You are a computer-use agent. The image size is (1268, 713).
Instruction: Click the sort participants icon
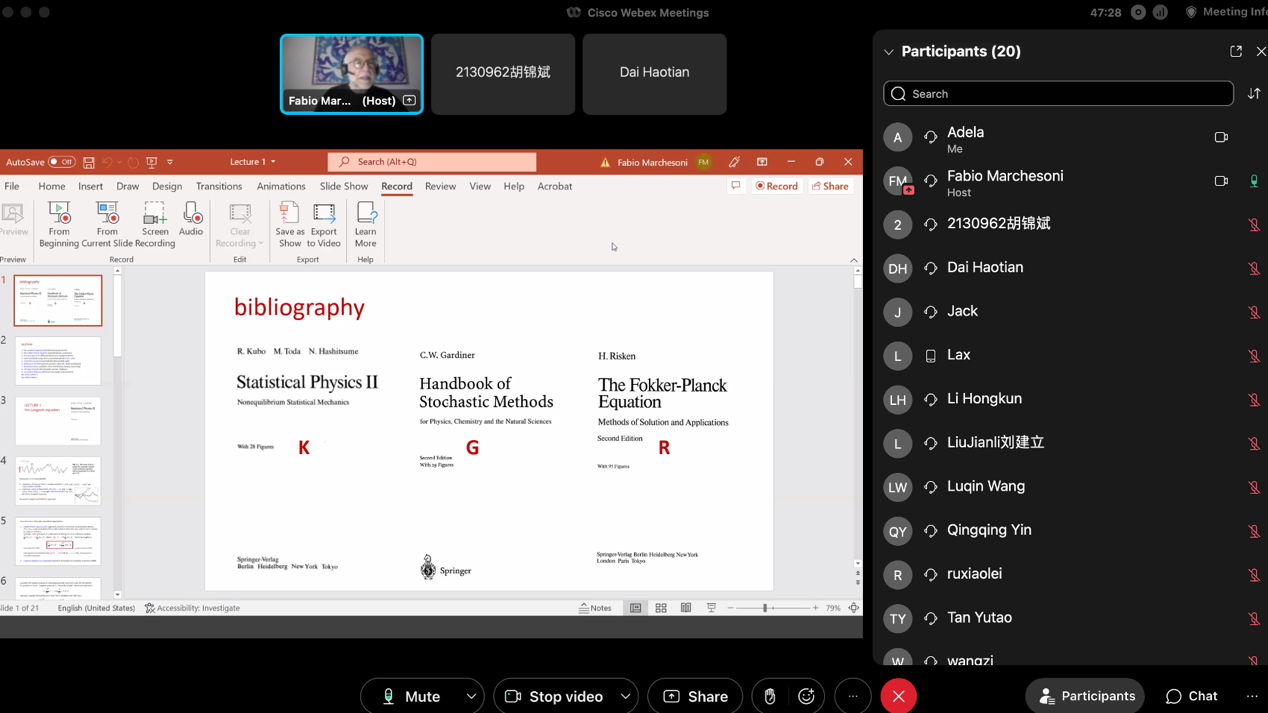(x=1254, y=94)
